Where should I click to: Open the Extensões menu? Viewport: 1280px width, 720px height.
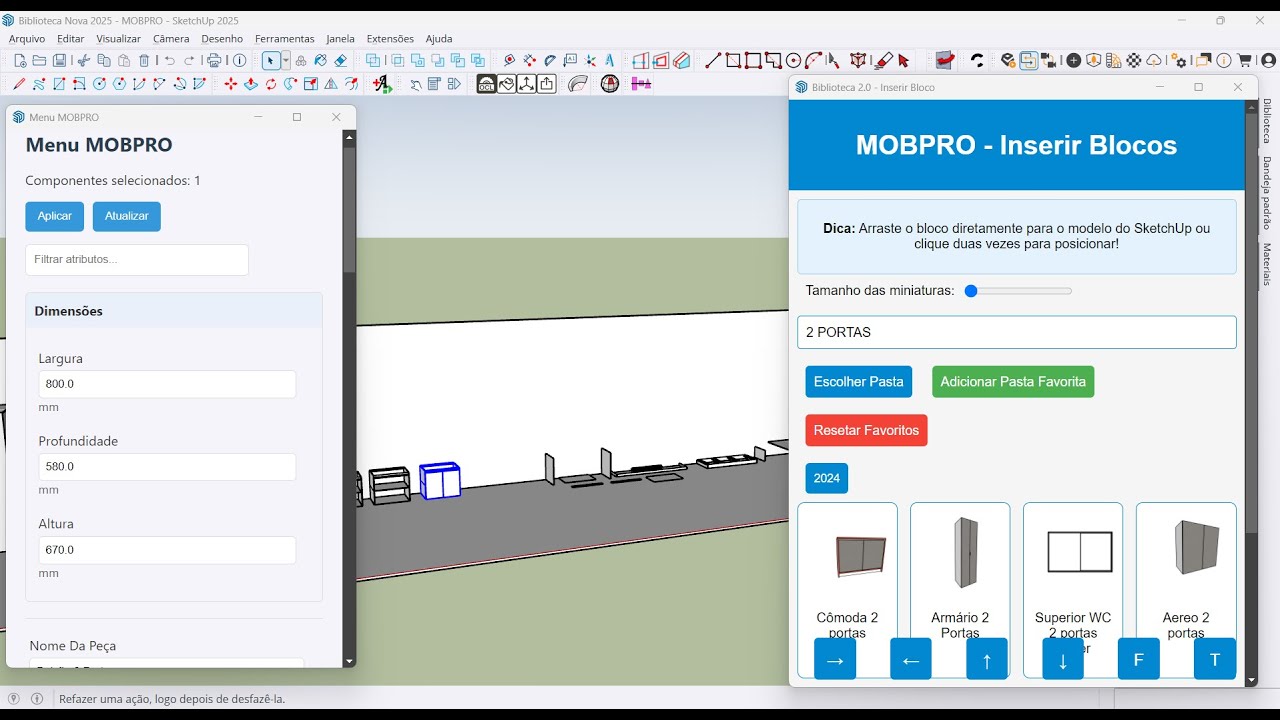[390, 39]
